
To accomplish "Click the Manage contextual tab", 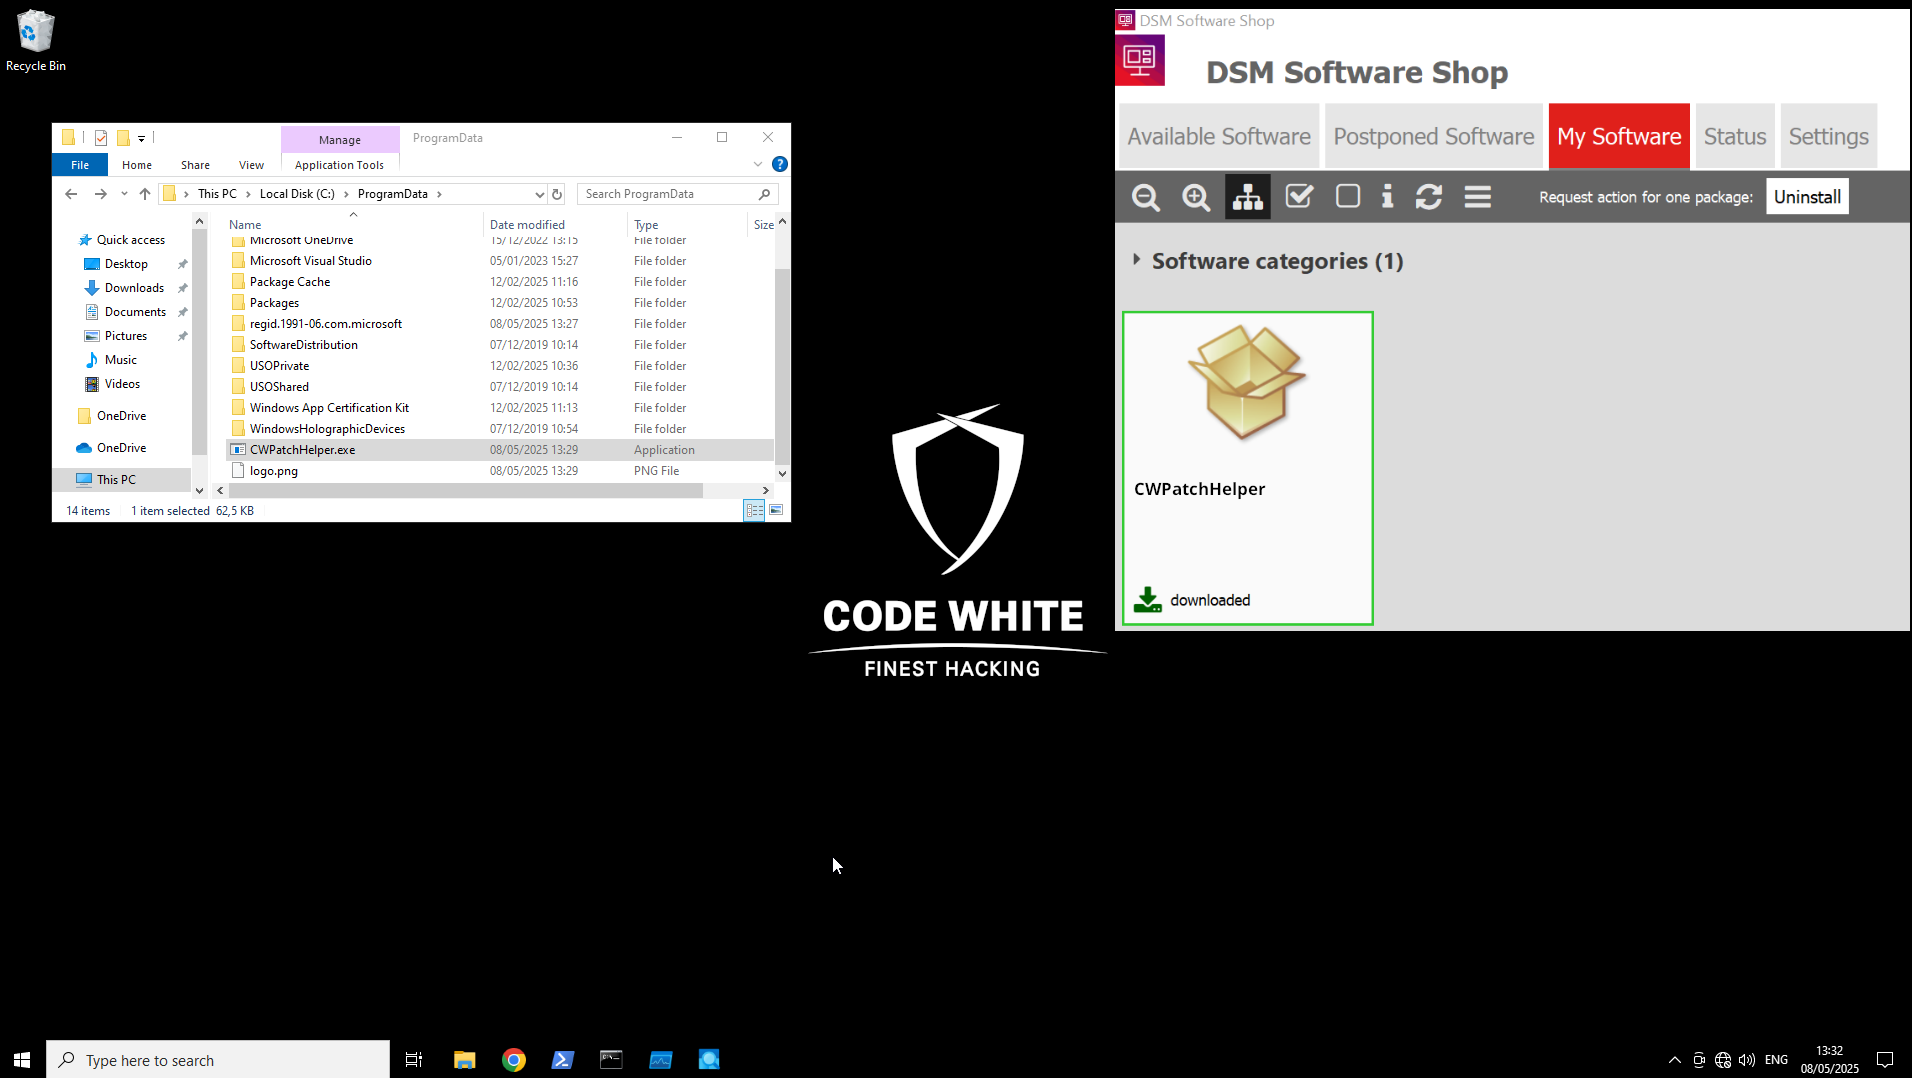I will (x=340, y=140).
